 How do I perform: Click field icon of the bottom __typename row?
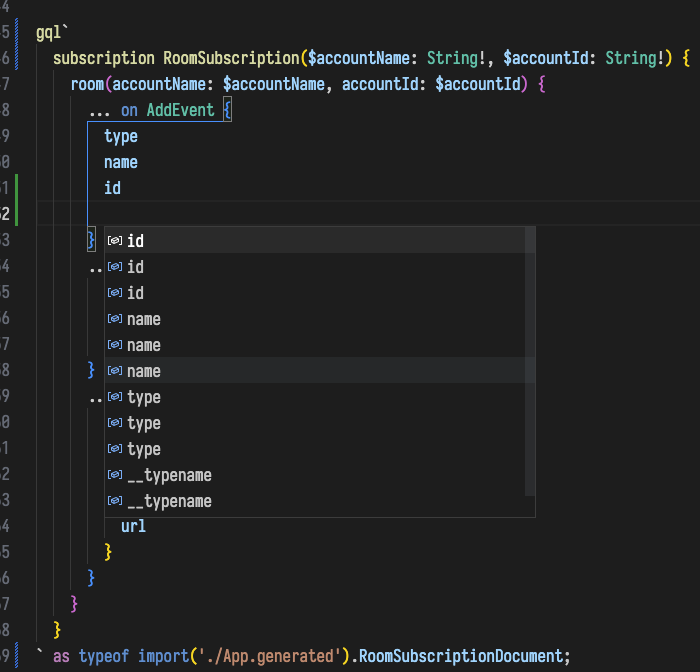click(115, 501)
